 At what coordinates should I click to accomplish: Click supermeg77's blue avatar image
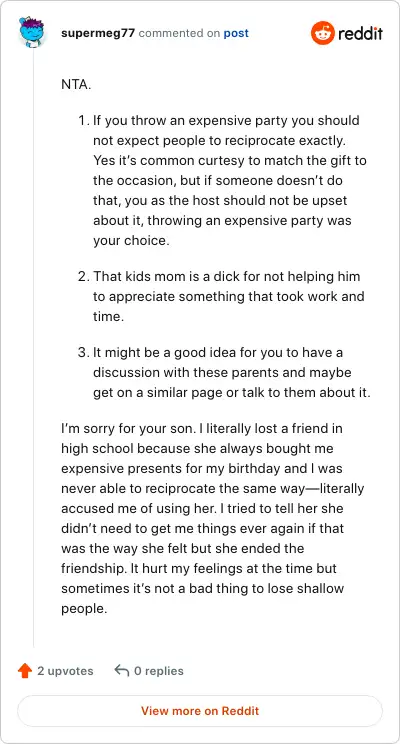click(x=32, y=31)
